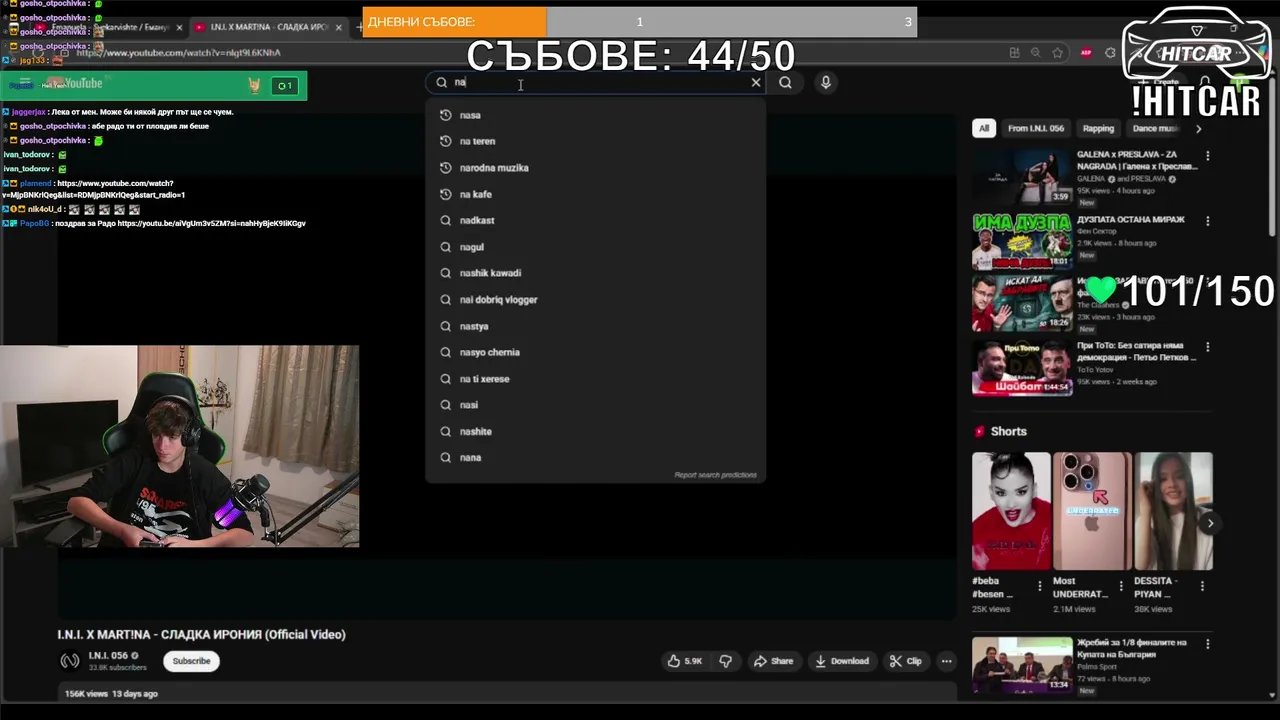Open options menu for GALENA x PRESLAVA video

(x=1207, y=156)
